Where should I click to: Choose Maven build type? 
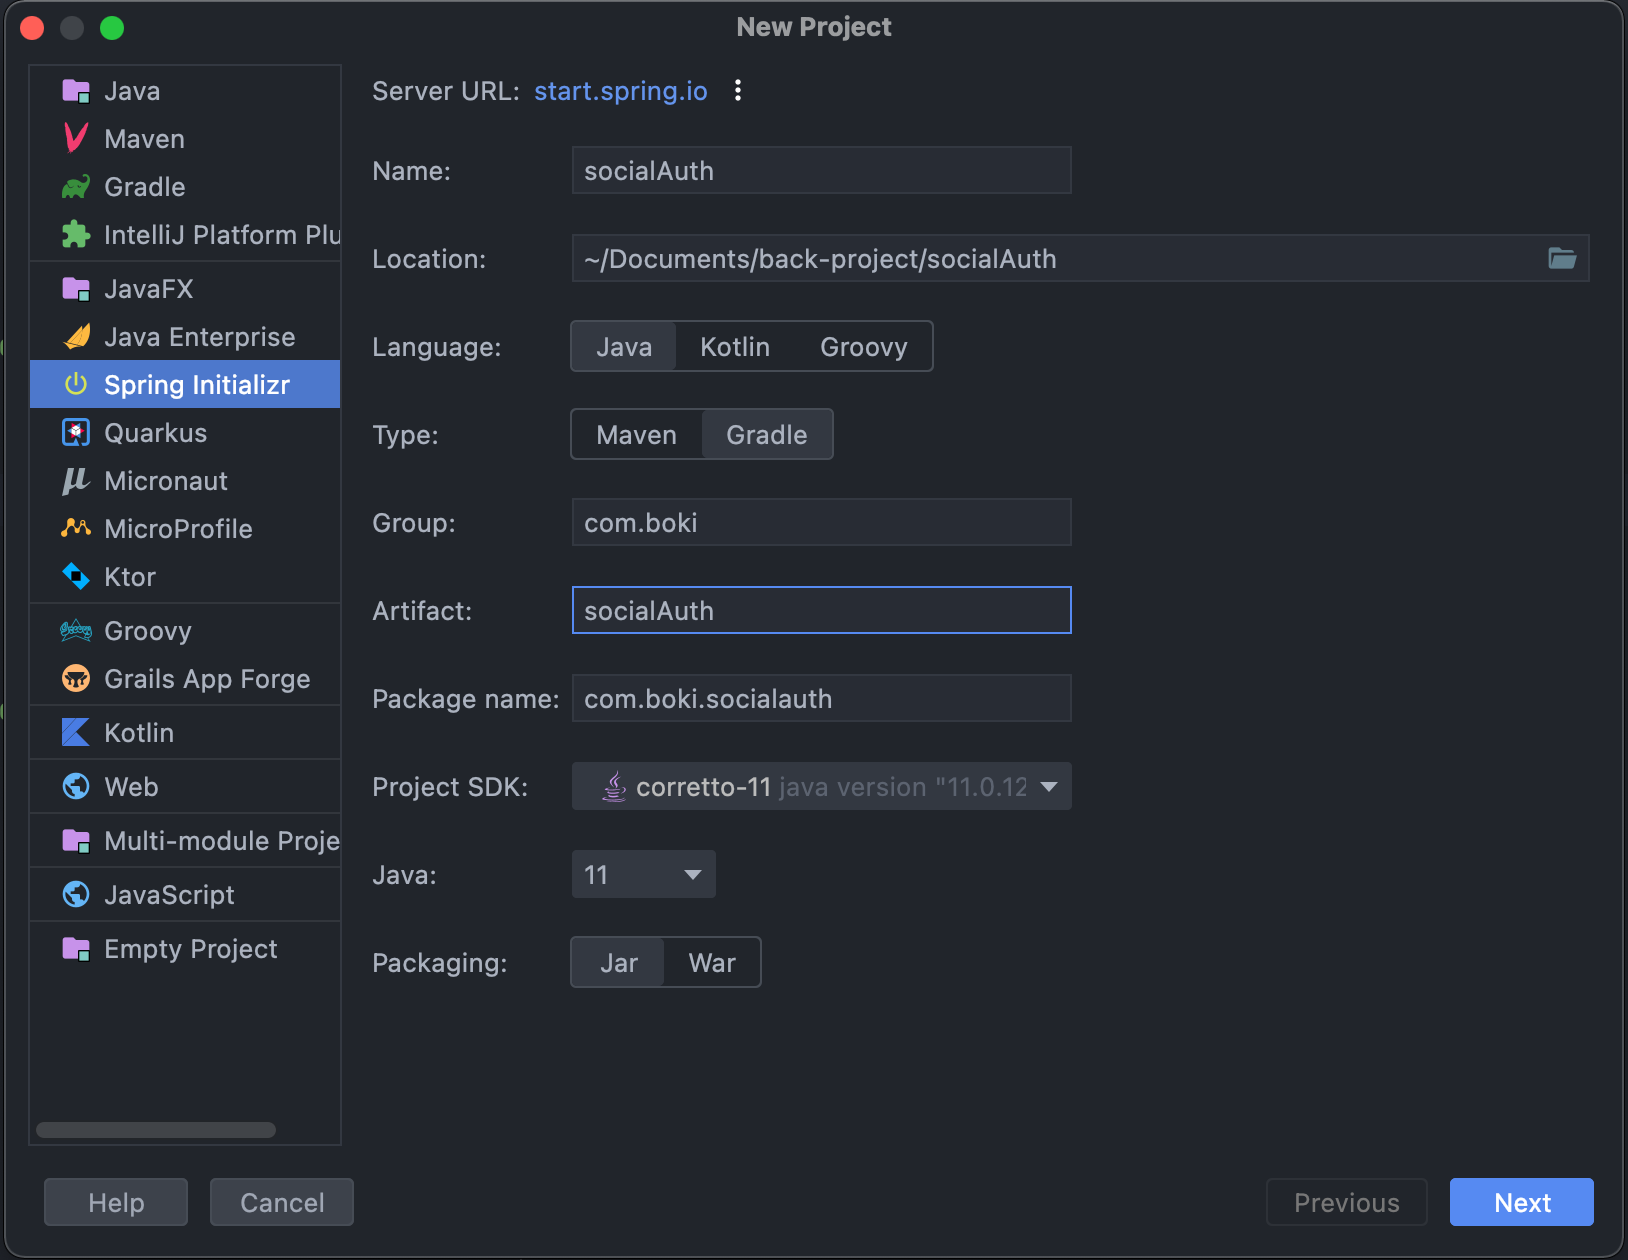pos(637,435)
